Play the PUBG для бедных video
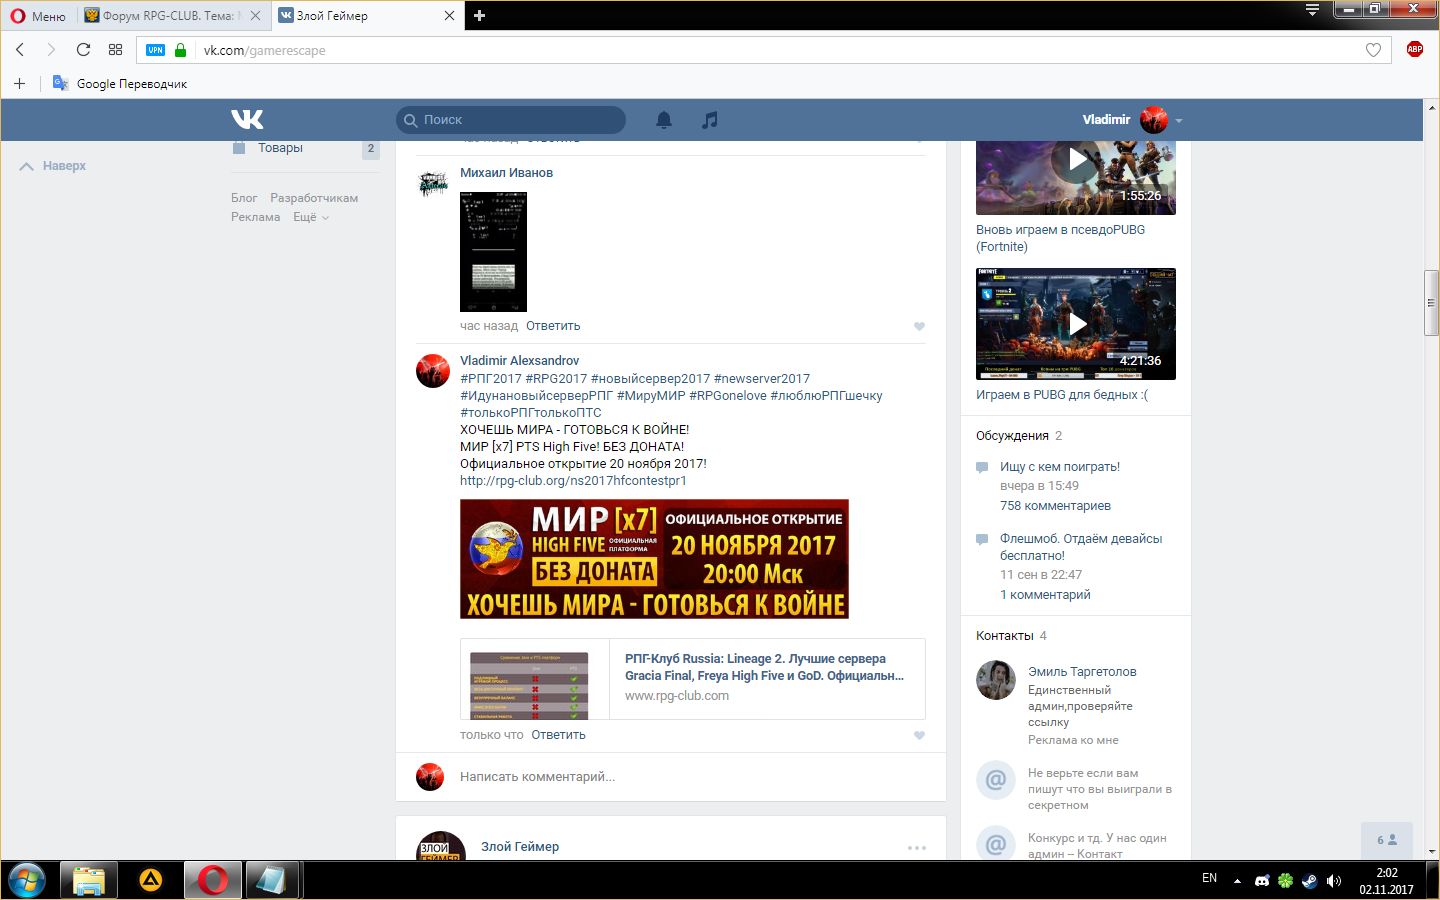This screenshot has width=1440, height=900. (1076, 324)
